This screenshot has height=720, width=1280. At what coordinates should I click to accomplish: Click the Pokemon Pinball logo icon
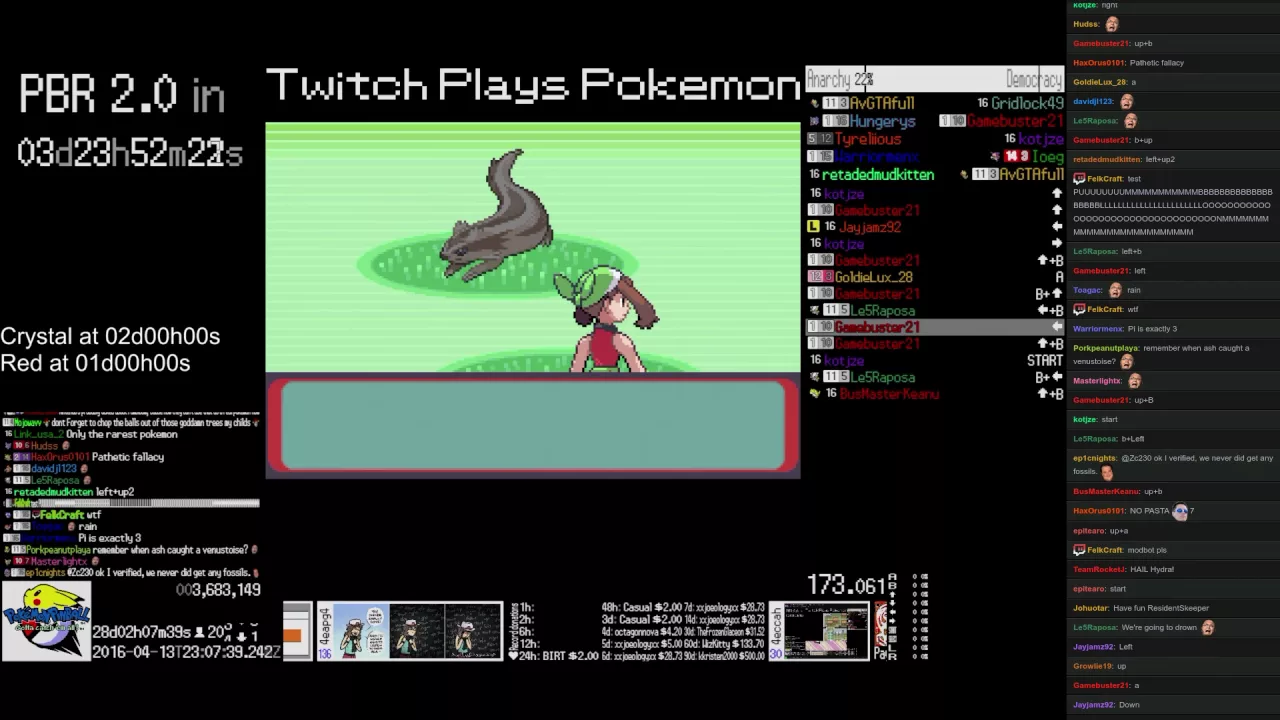click(x=46, y=621)
